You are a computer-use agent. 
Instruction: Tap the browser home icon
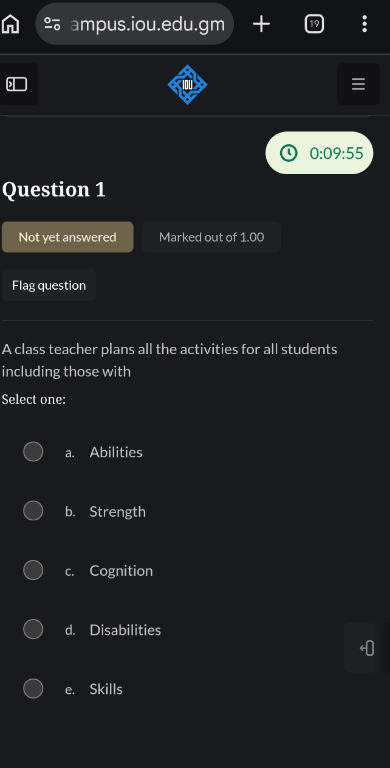(10, 24)
